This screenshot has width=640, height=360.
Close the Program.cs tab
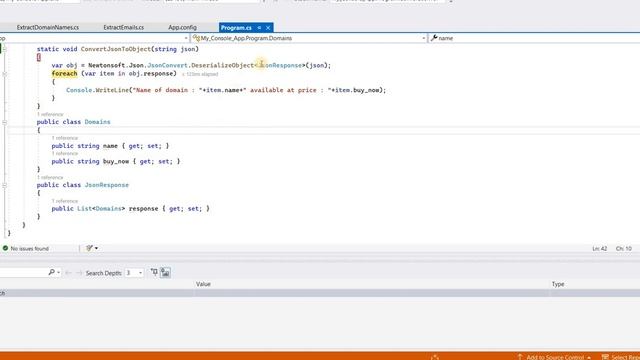[268, 27]
